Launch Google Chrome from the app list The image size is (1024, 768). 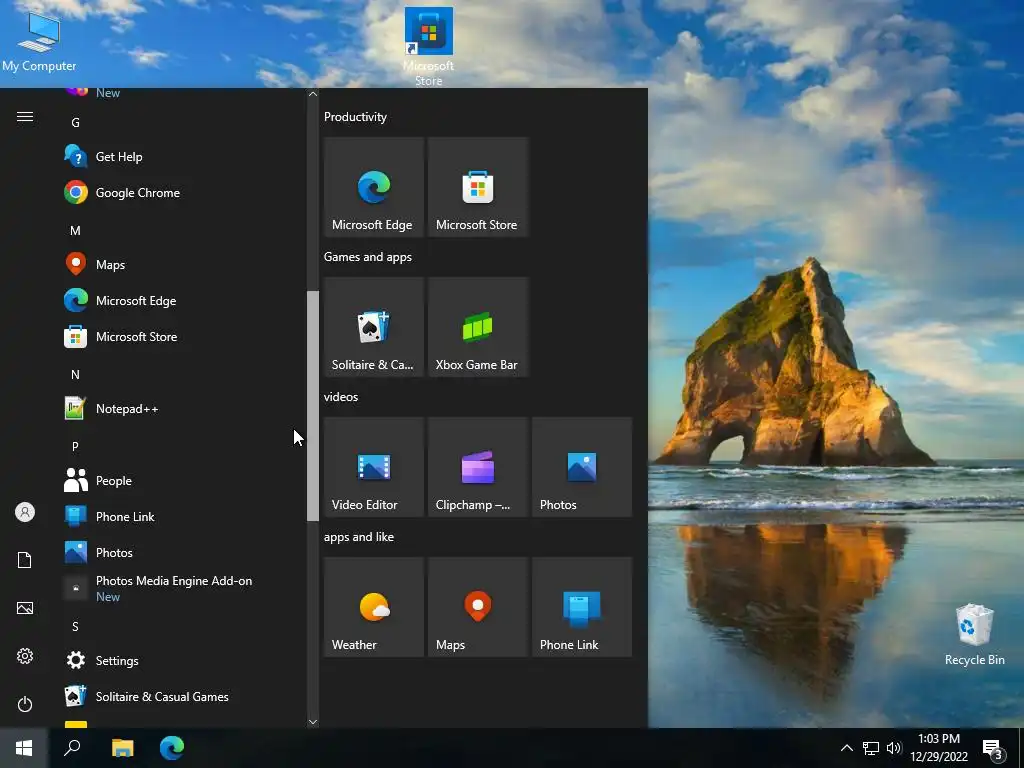[x=182, y=193]
